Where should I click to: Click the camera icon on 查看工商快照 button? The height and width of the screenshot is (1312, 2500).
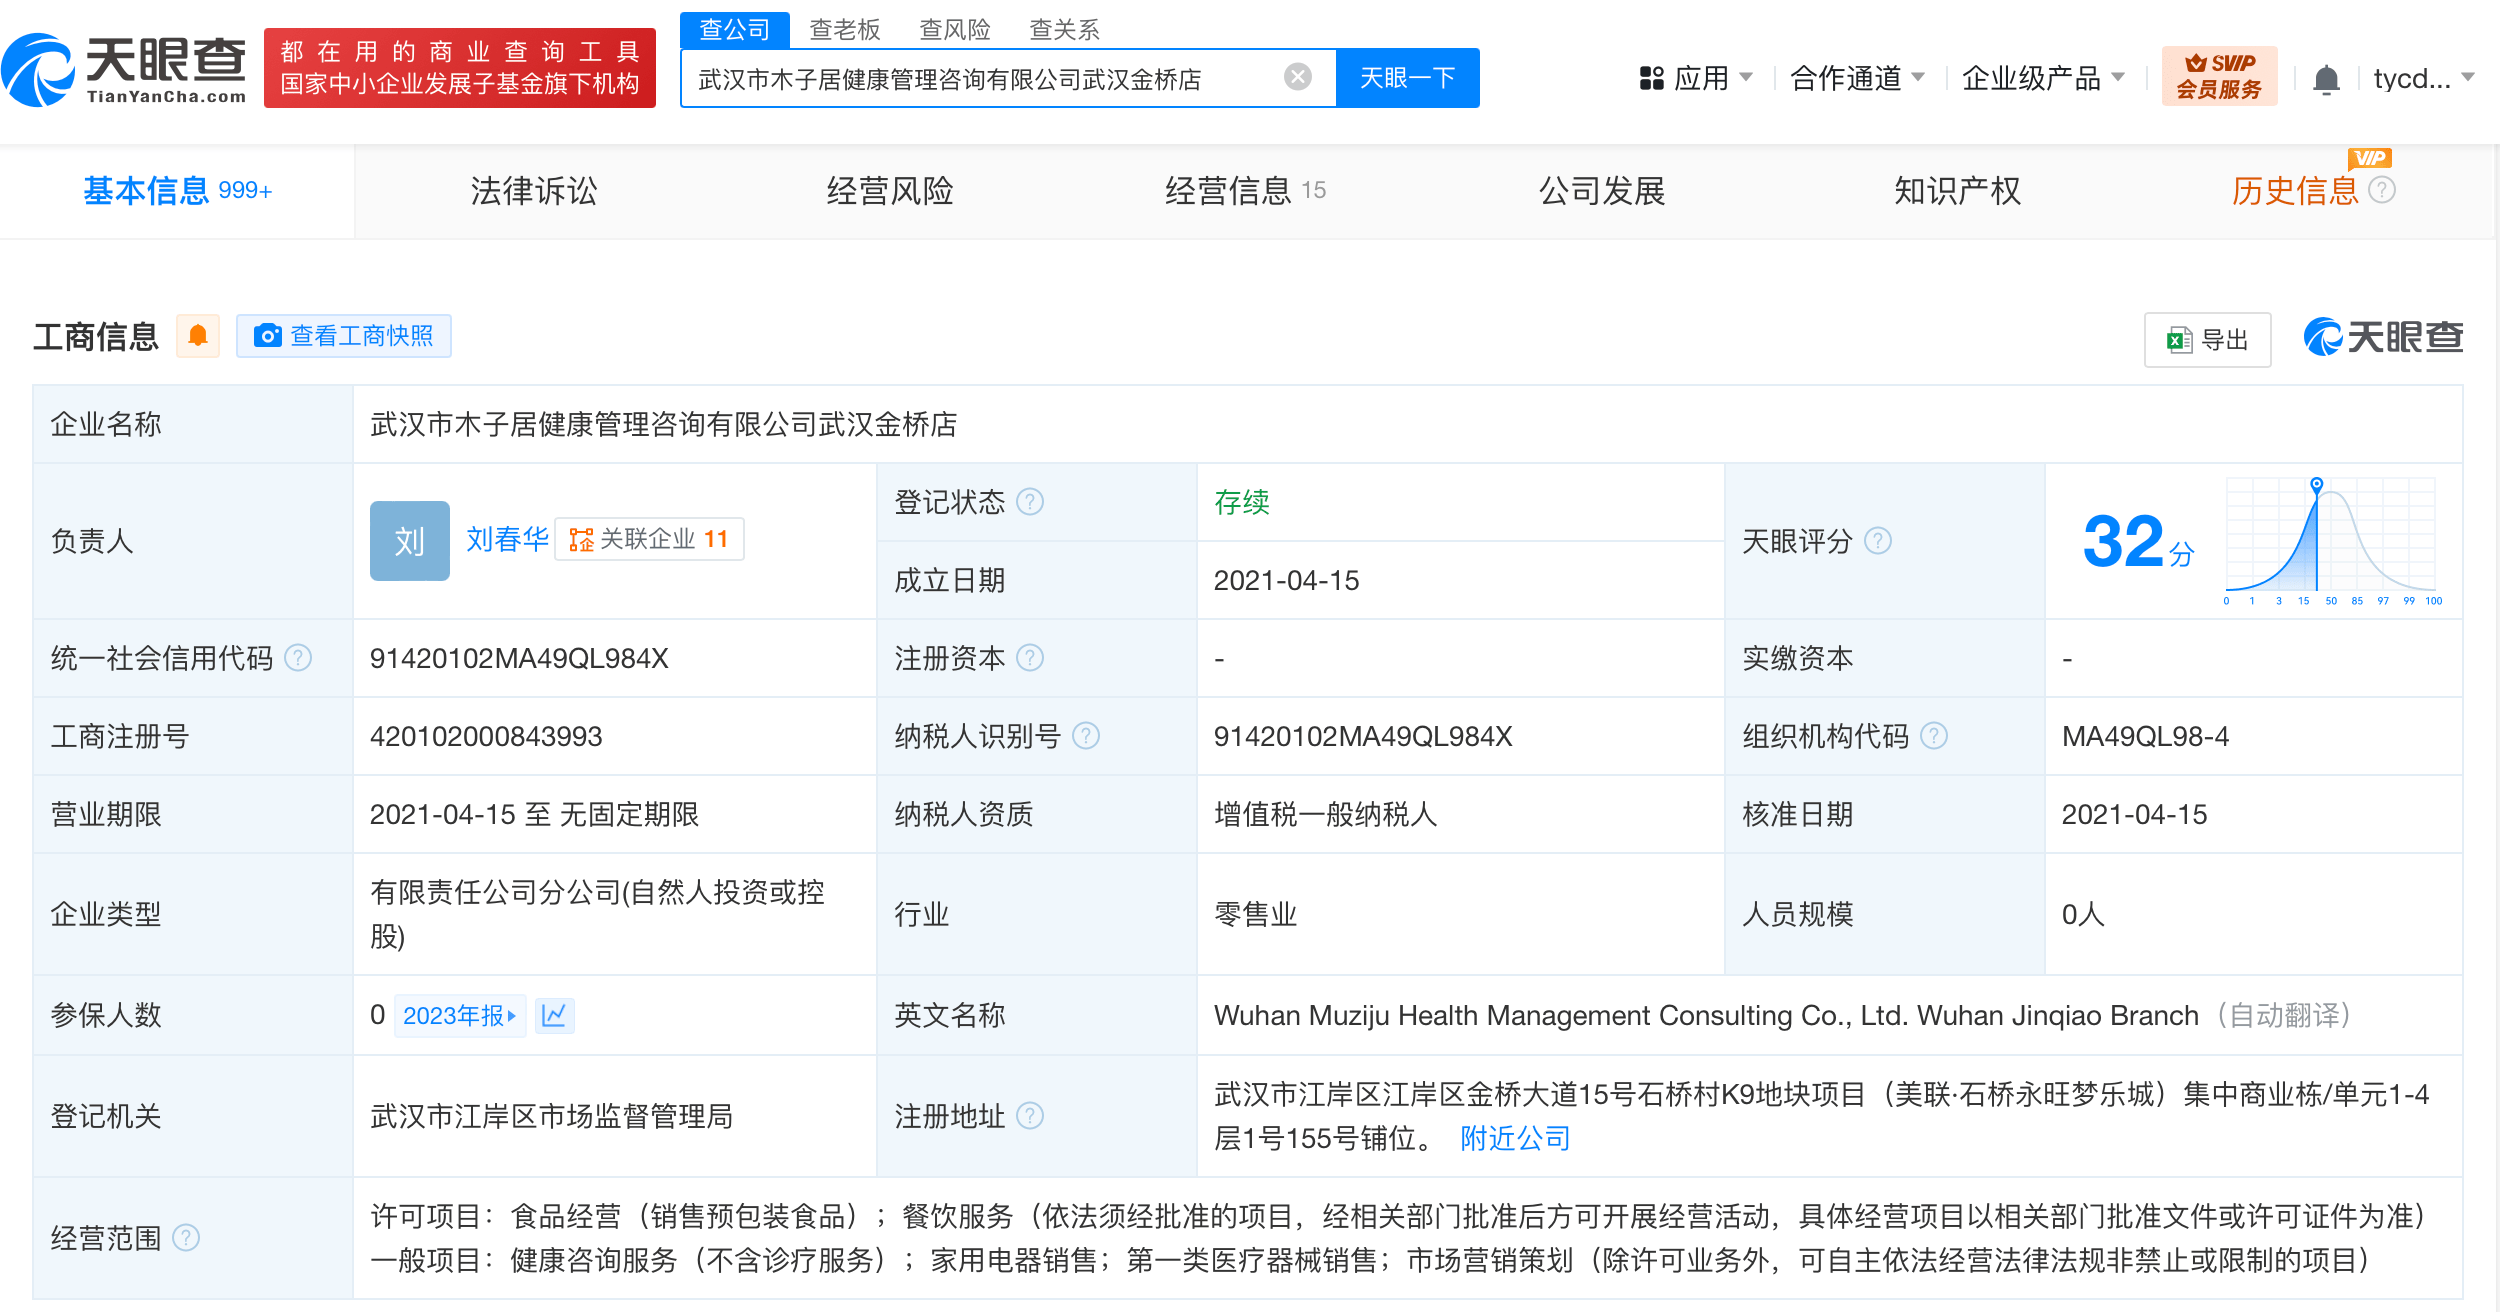tap(267, 336)
